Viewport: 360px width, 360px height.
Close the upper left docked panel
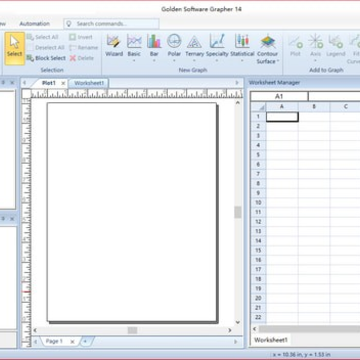click(x=12, y=83)
